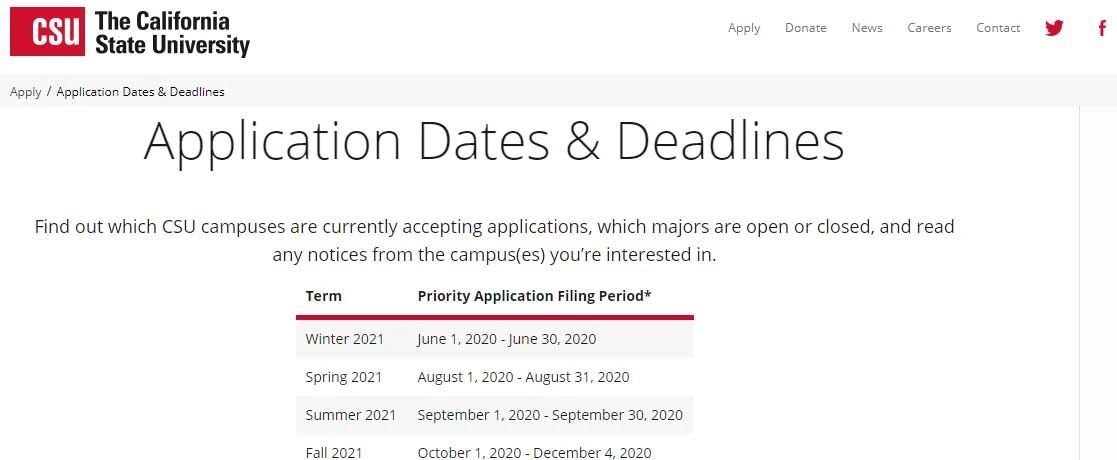Click the October 1, 2020 - December 4, 2020 dates

(534, 453)
